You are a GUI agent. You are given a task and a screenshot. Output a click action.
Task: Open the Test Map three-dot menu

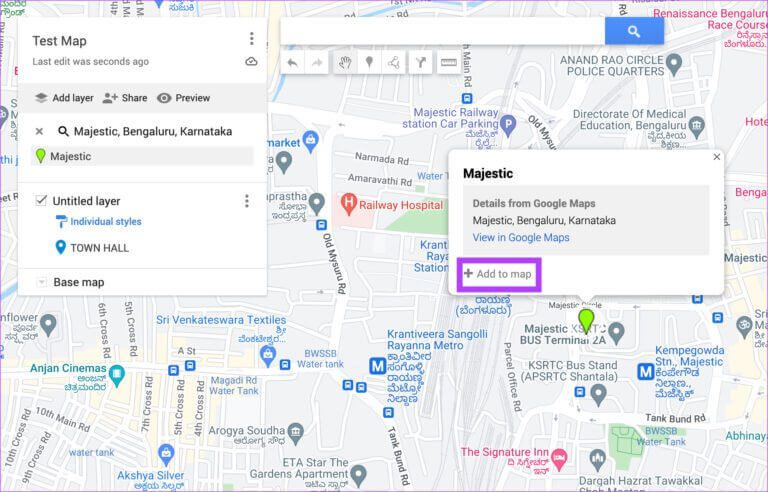pyautogui.click(x=251, y=39)
